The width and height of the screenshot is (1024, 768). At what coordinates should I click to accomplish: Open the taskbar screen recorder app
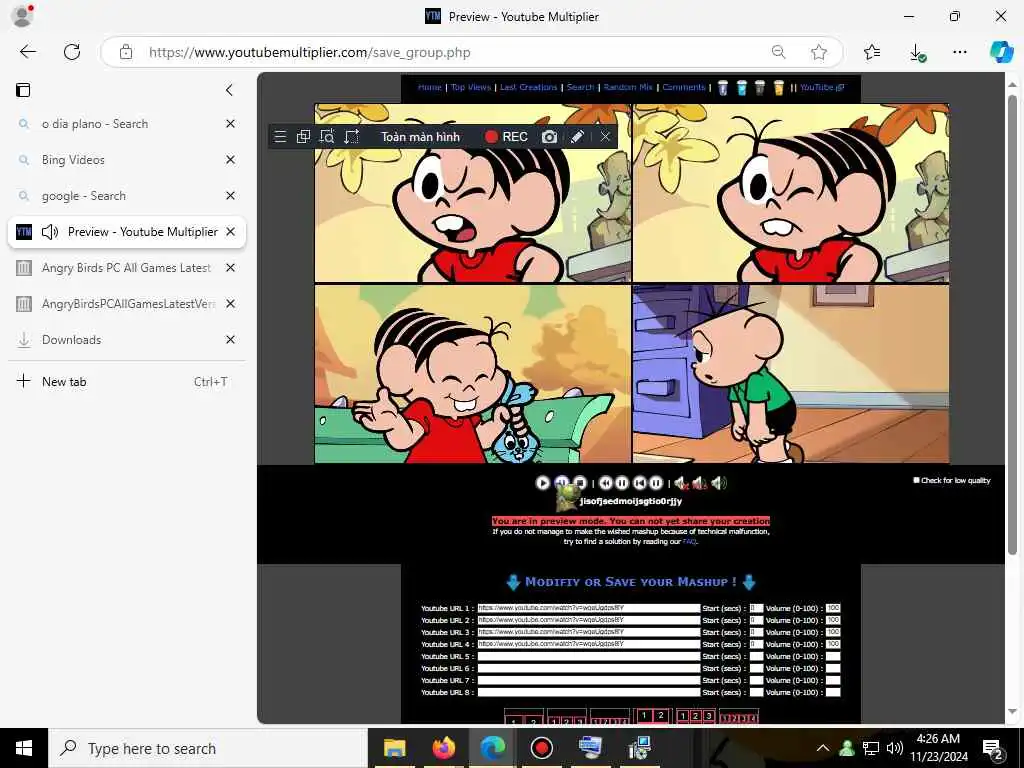point(541,748)
